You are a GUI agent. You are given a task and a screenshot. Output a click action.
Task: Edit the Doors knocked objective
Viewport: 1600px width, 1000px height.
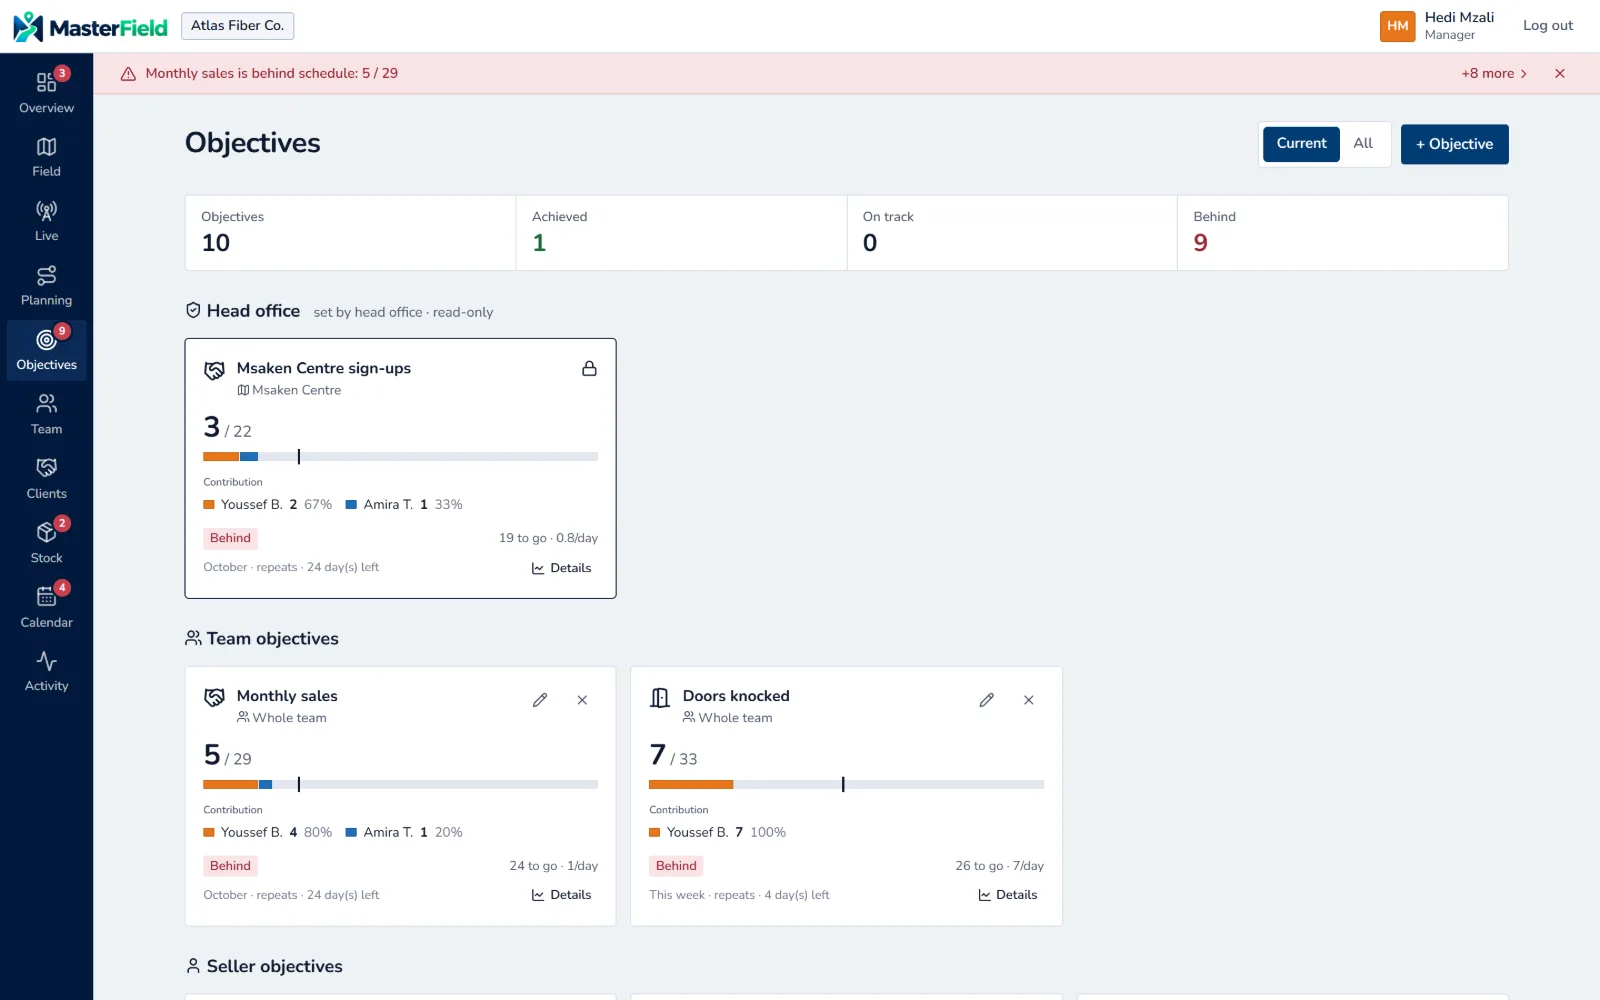pyautogui.click(x=986, y=700)
